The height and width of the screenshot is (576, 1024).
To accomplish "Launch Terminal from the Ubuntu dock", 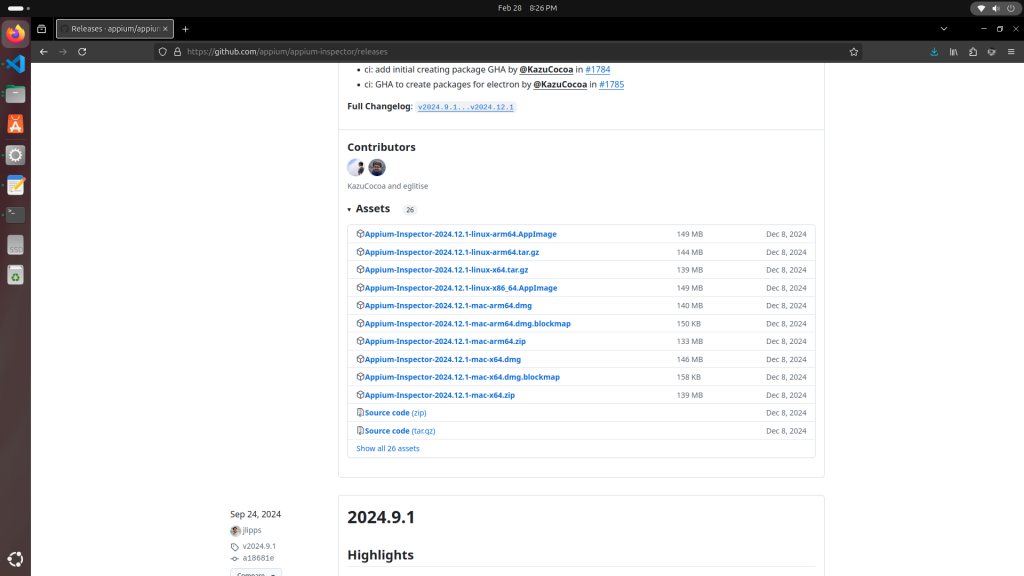I will pos(15,214).
